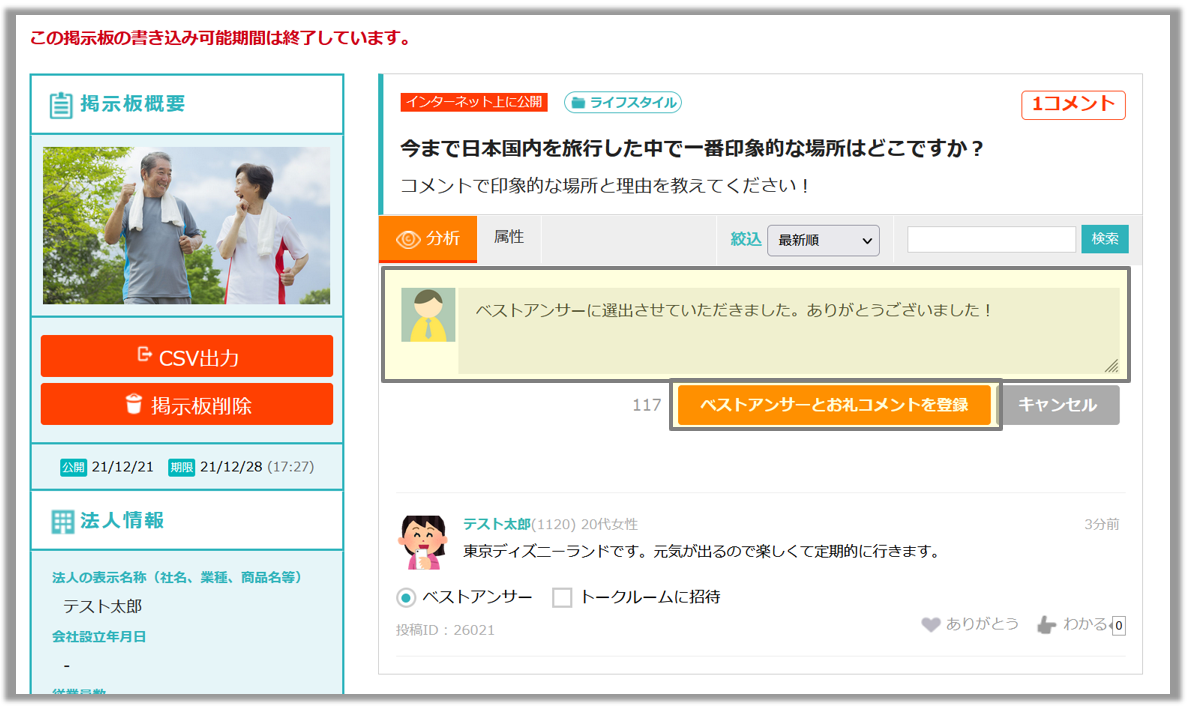Click the 公開 date 21/12/21
This screenshot has width=1191, height=710.
click(x=122, y=468)
